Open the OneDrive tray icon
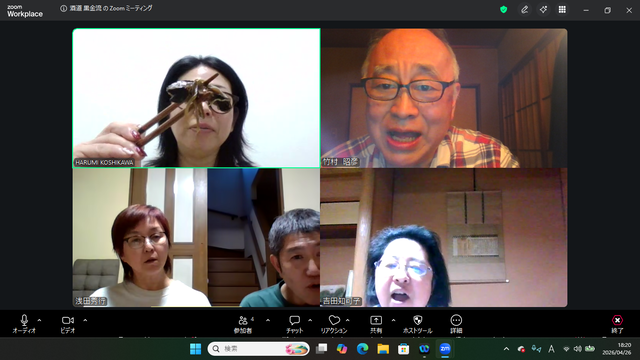The width and height of the screenshot is (640, 360). click(x=521, y=349)
